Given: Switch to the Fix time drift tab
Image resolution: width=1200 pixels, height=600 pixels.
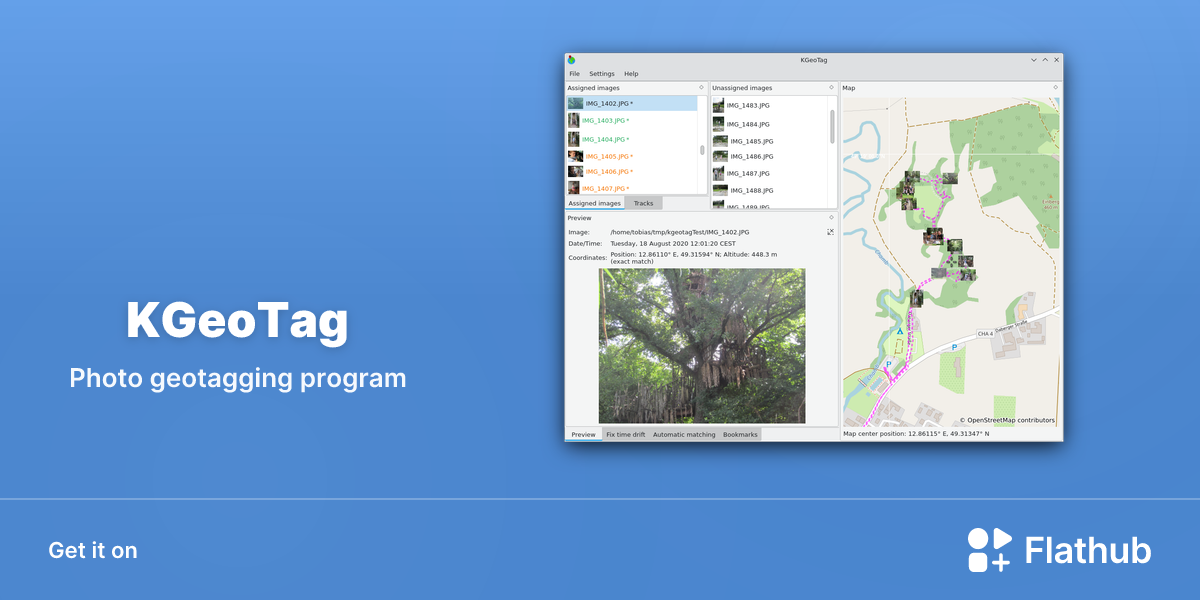Looking at the screenshot, I should (625, 435).
